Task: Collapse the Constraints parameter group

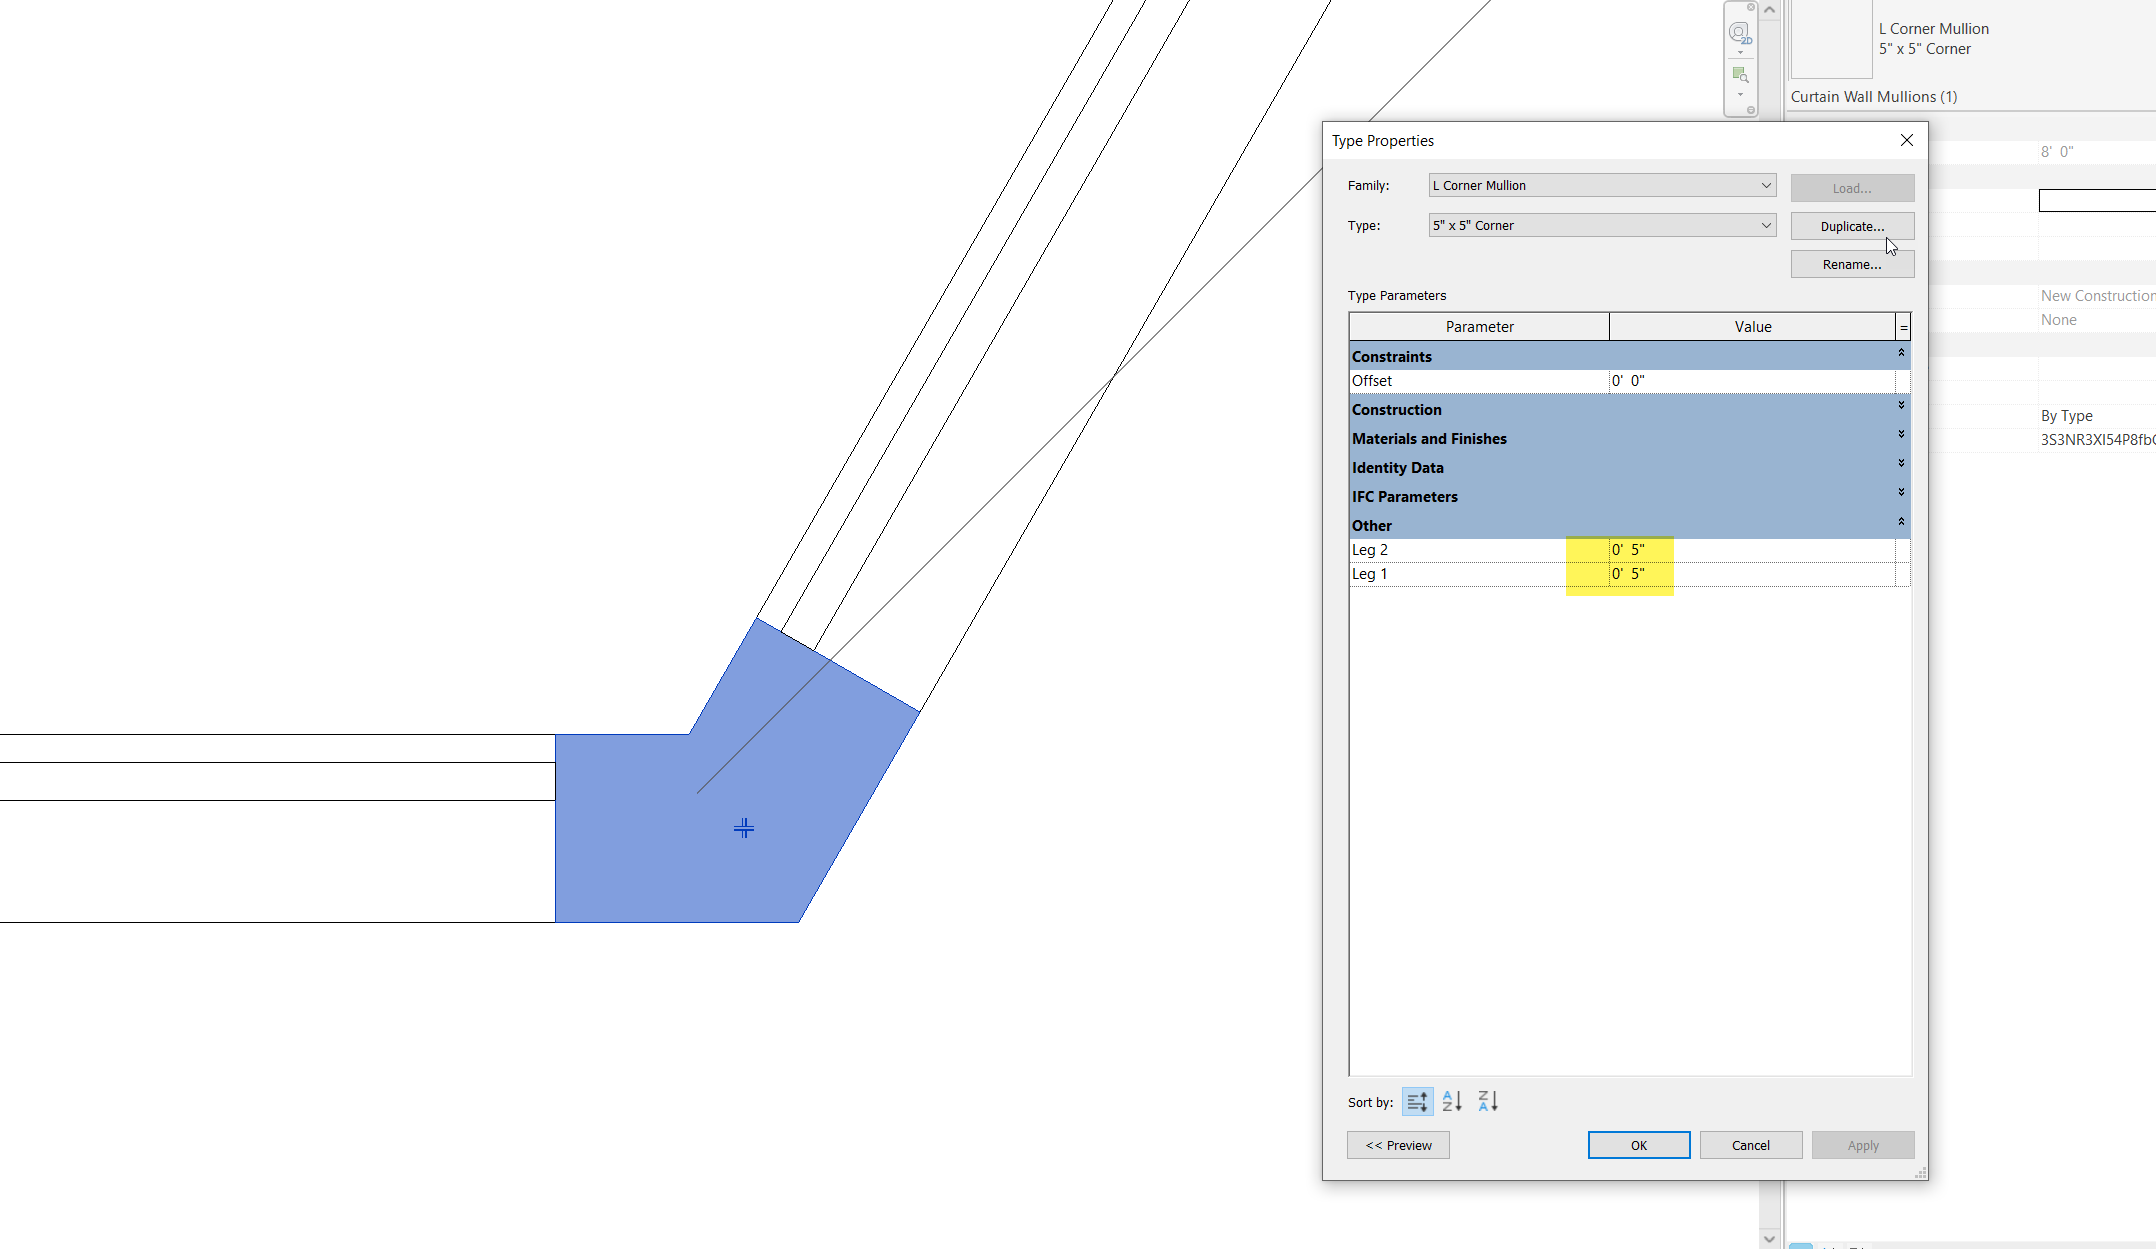Action: coord(1900,353)
